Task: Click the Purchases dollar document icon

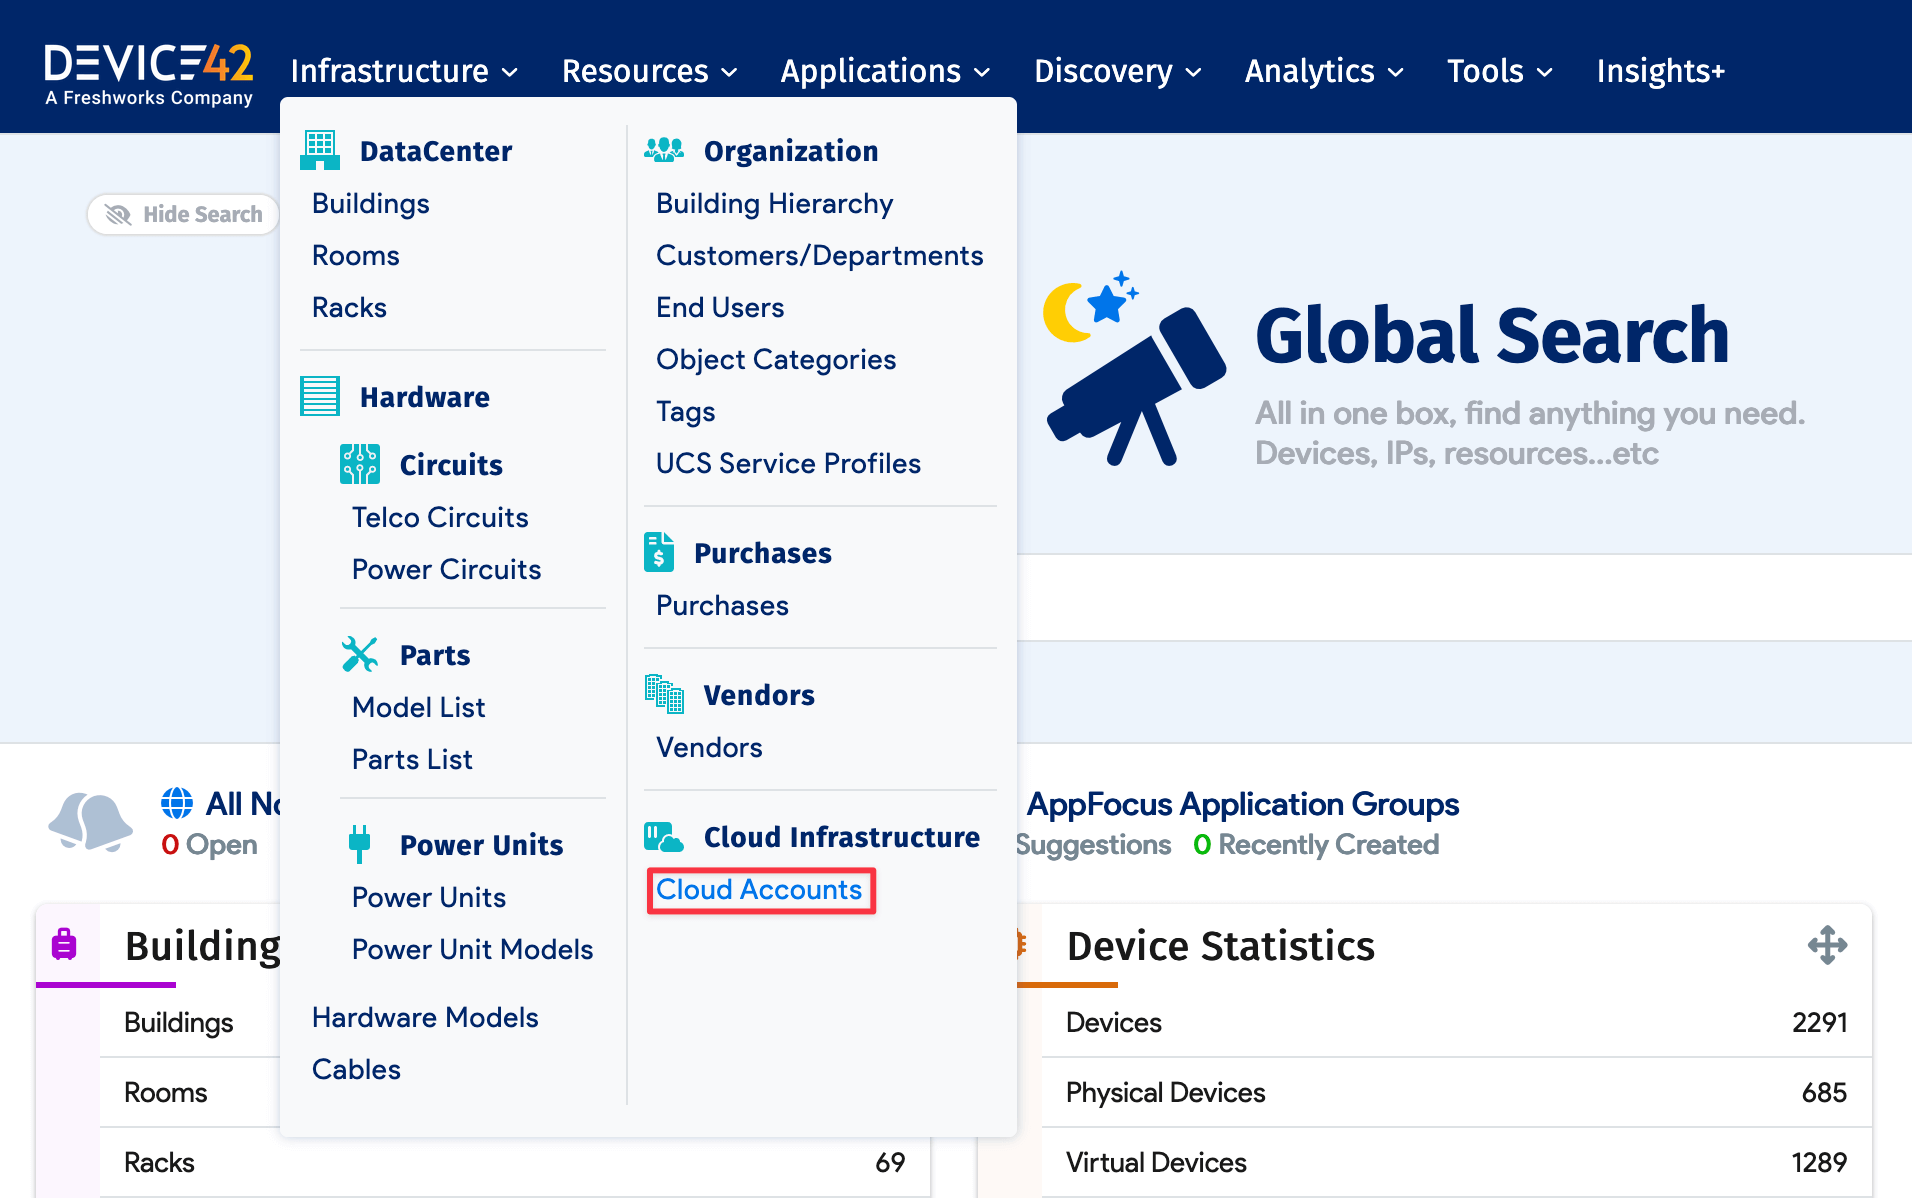Action: (658, 552)
